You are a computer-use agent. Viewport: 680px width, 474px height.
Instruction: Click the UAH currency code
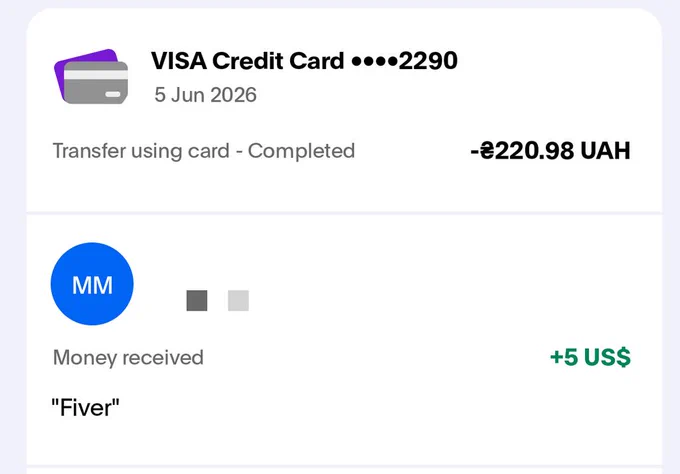[x=605, y=150]
